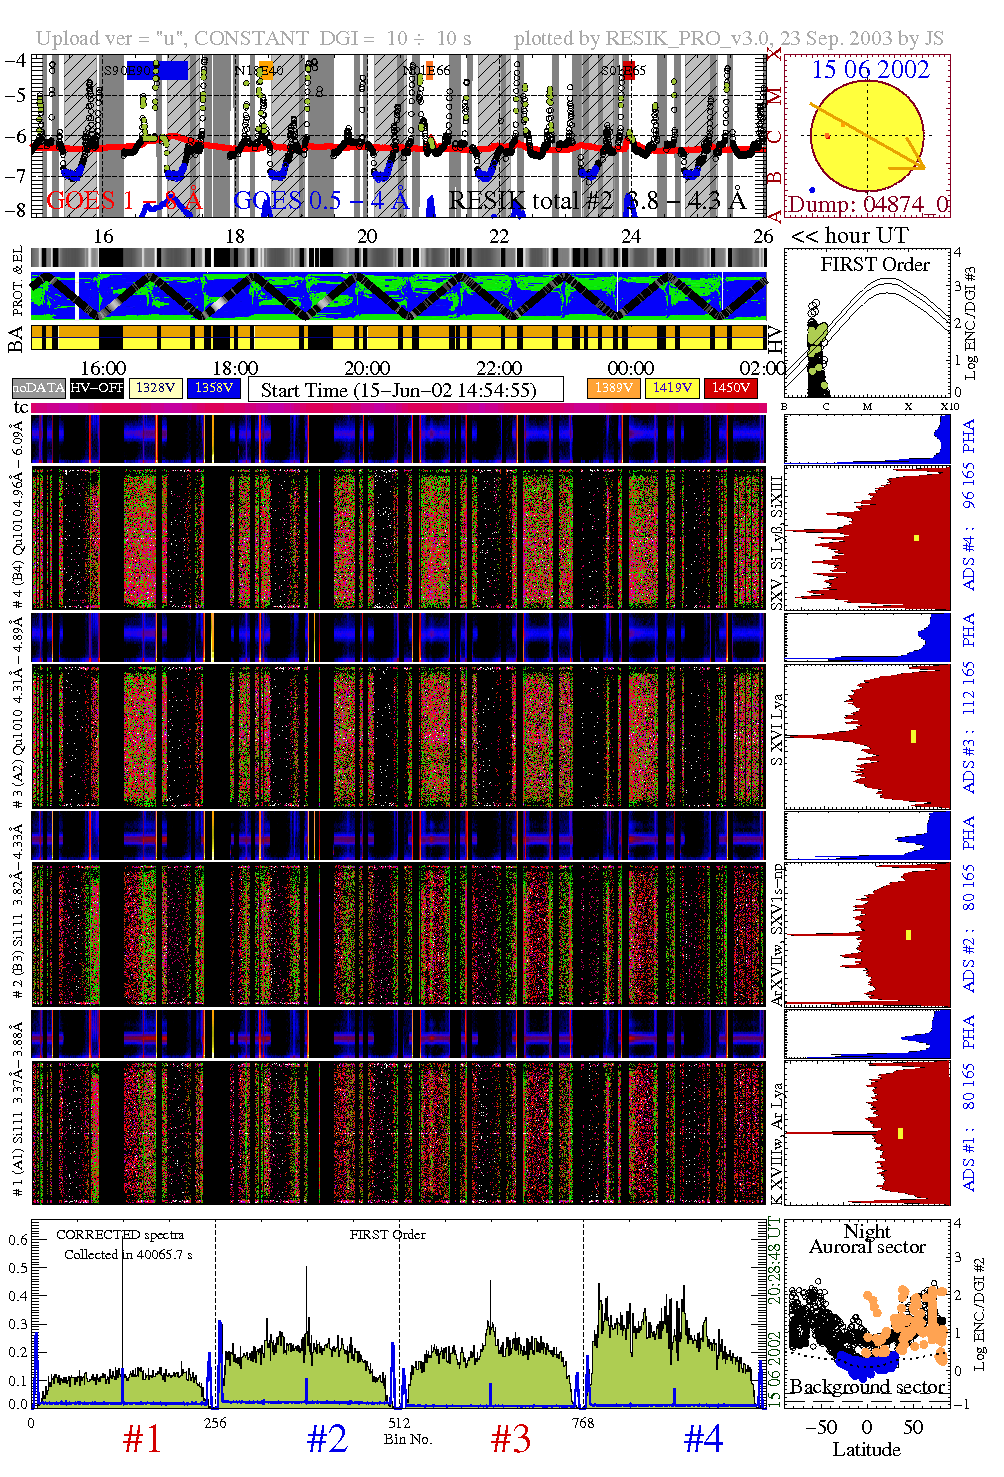Pick the yellow 1419V voltage swatch
The width and height of the screenshot is (1004, 1477).
[672, 388]
